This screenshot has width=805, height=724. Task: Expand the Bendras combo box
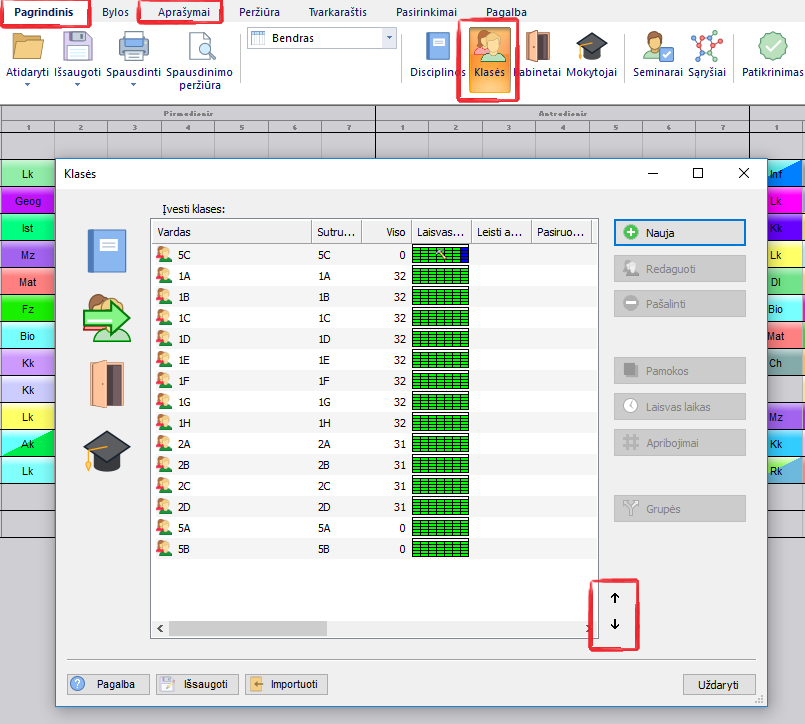[389, 38]
